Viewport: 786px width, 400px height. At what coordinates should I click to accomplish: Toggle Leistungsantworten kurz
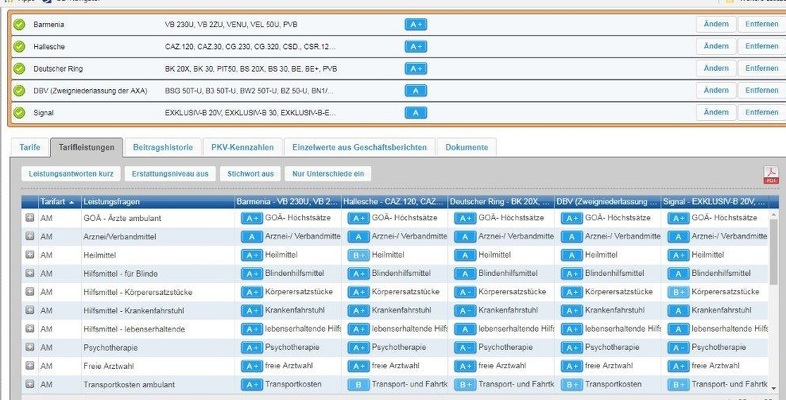pos(71,174)
